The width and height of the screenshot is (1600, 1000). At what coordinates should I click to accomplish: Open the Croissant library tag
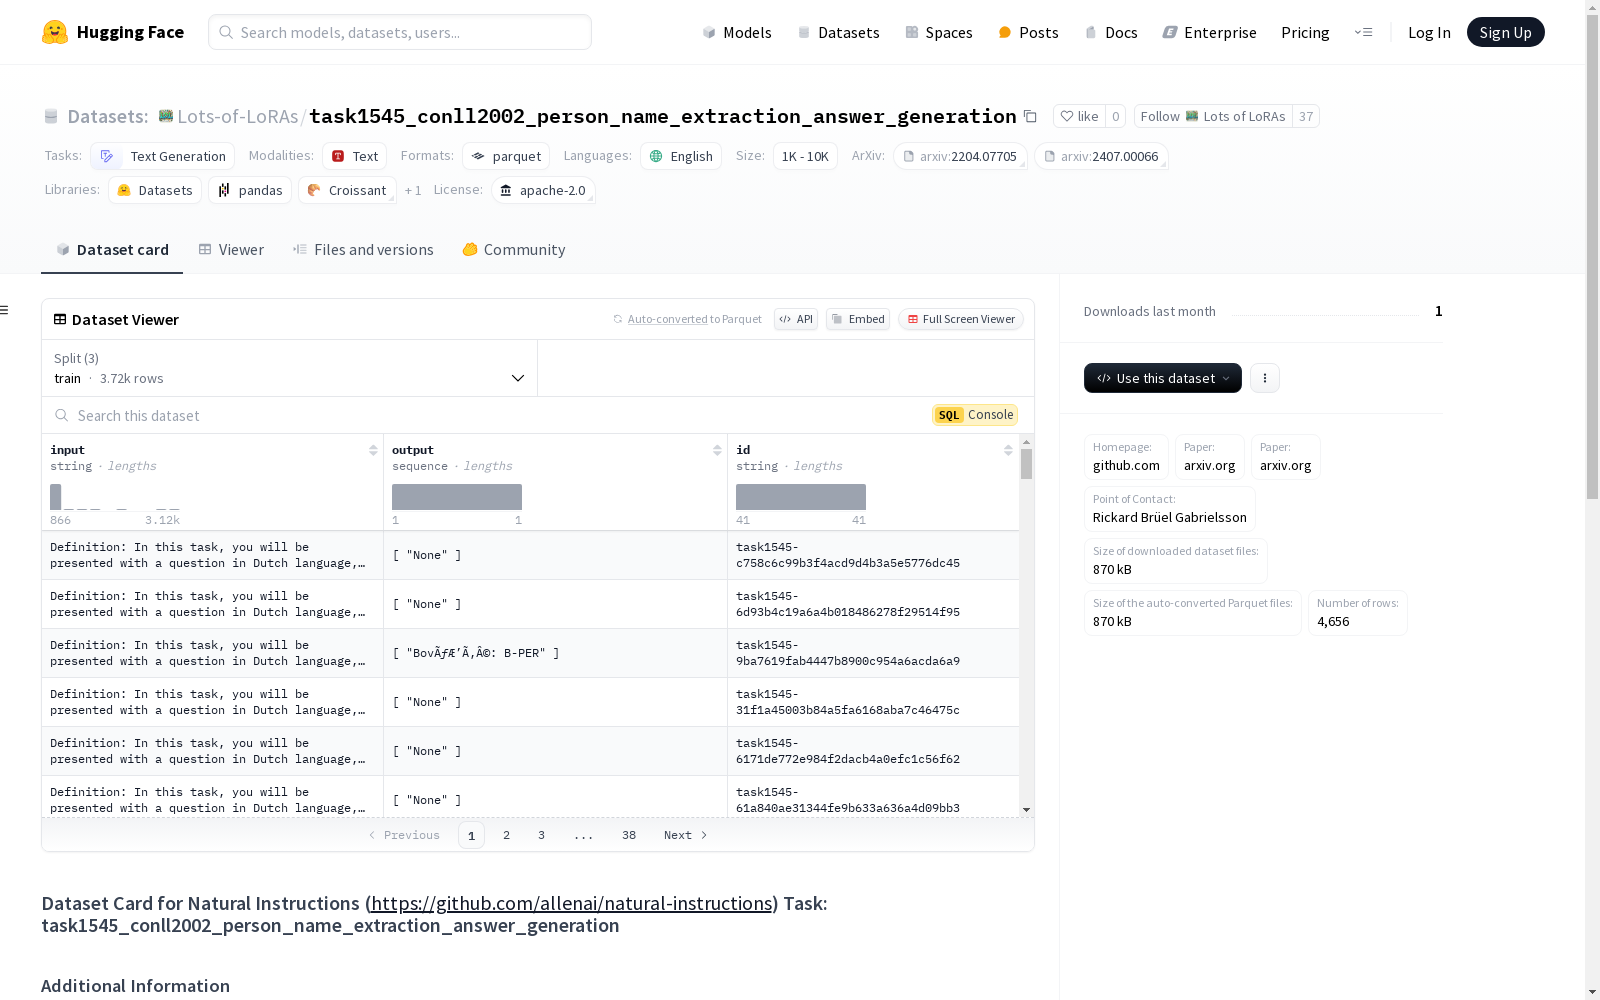click(347, 190)
